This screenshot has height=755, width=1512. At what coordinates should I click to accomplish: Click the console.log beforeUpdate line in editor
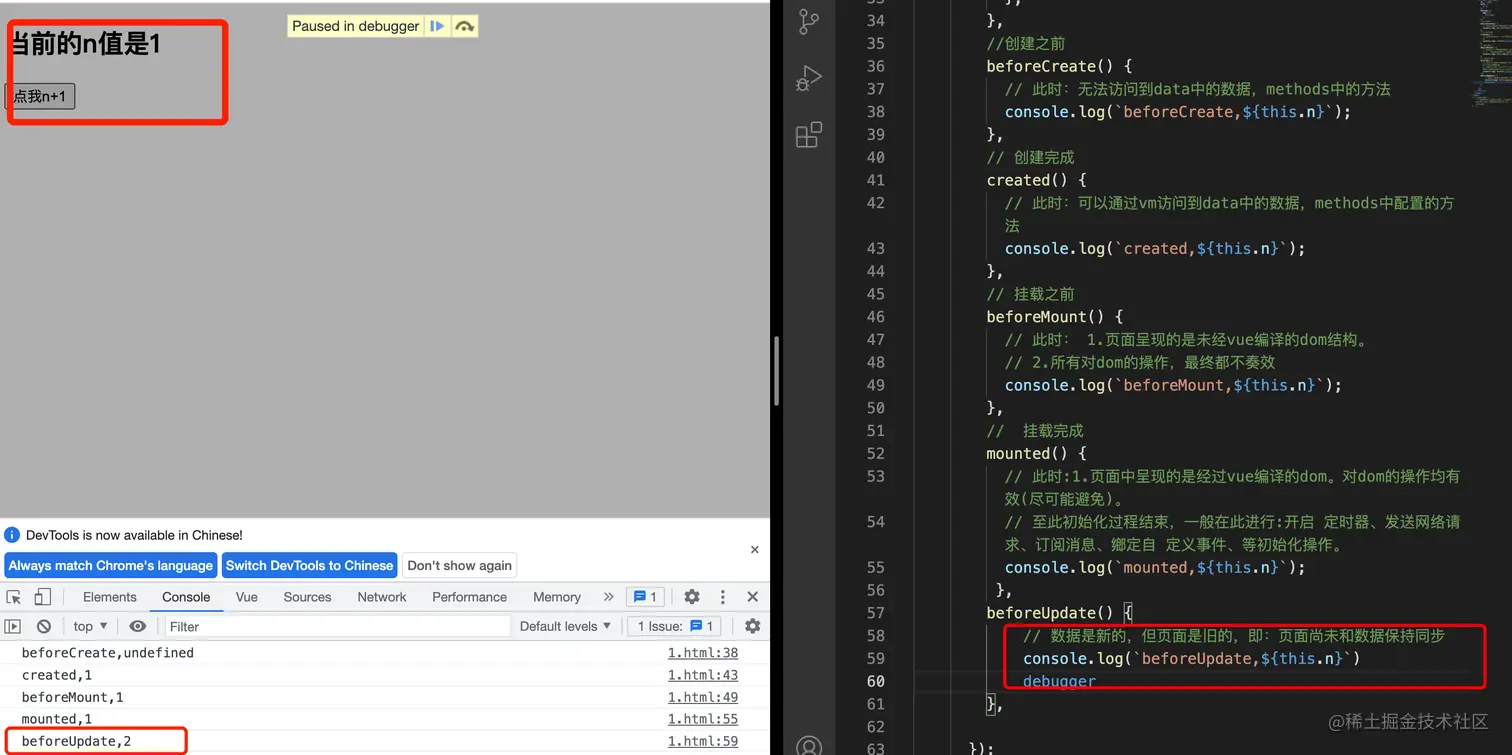coord(1192,658)
